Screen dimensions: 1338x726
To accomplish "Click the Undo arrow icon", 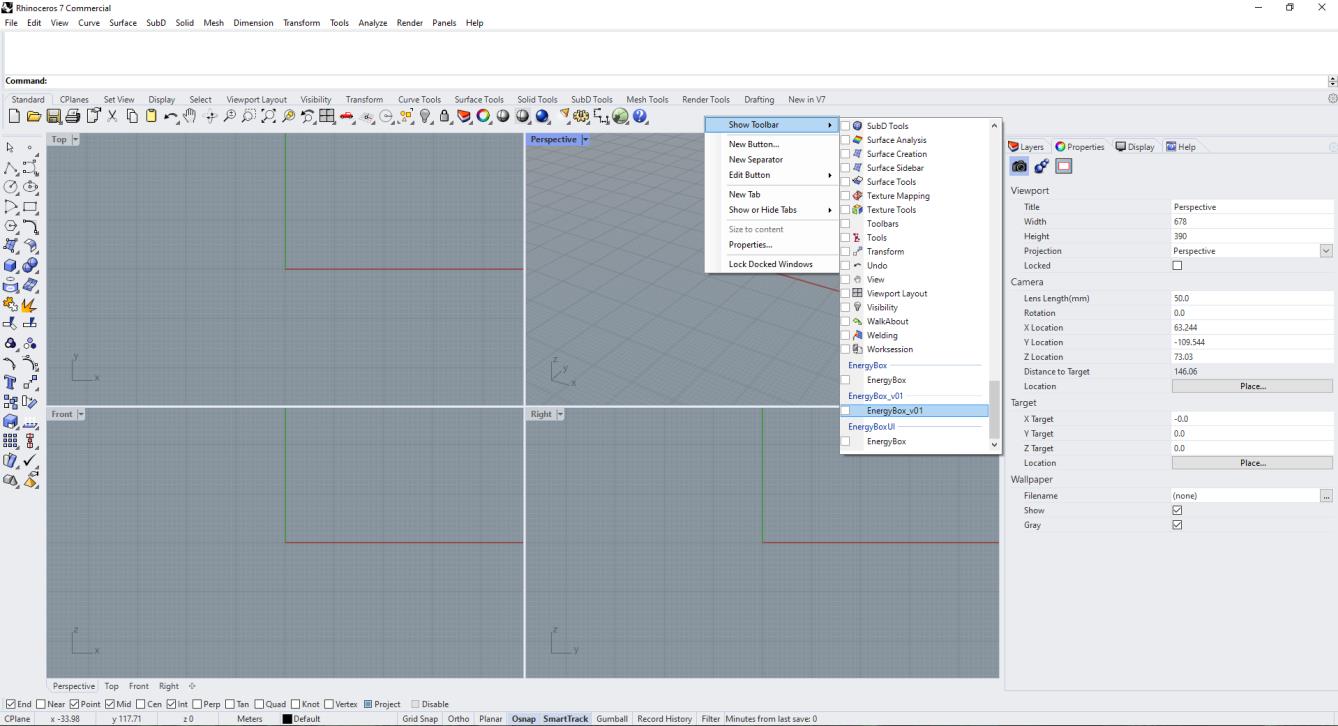I will click(171, 117).
